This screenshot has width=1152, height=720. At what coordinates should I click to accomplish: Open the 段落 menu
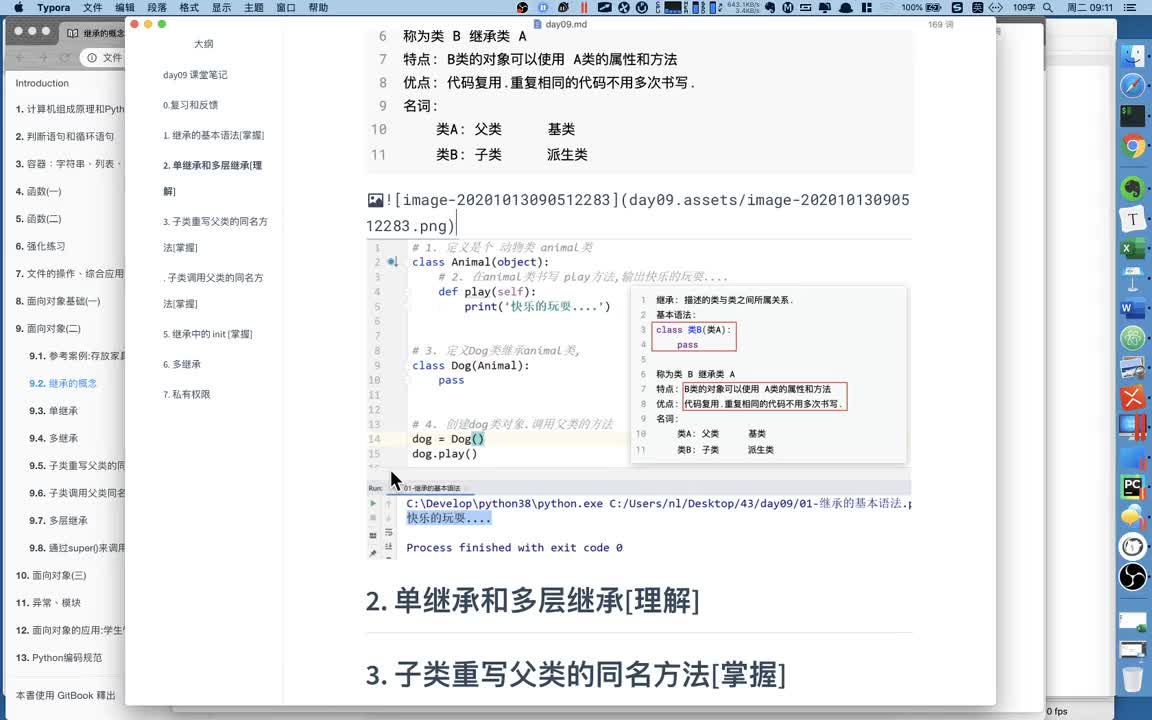coord(156,7)
